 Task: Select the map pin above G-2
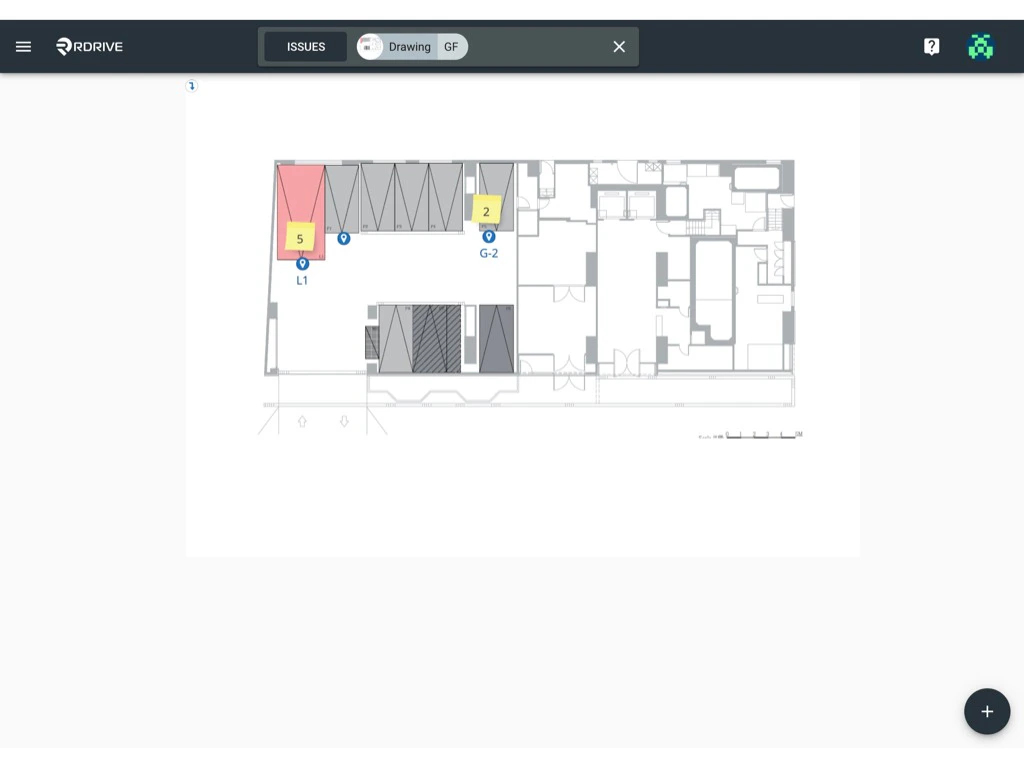pyautogui.click(x=488, y=236)
